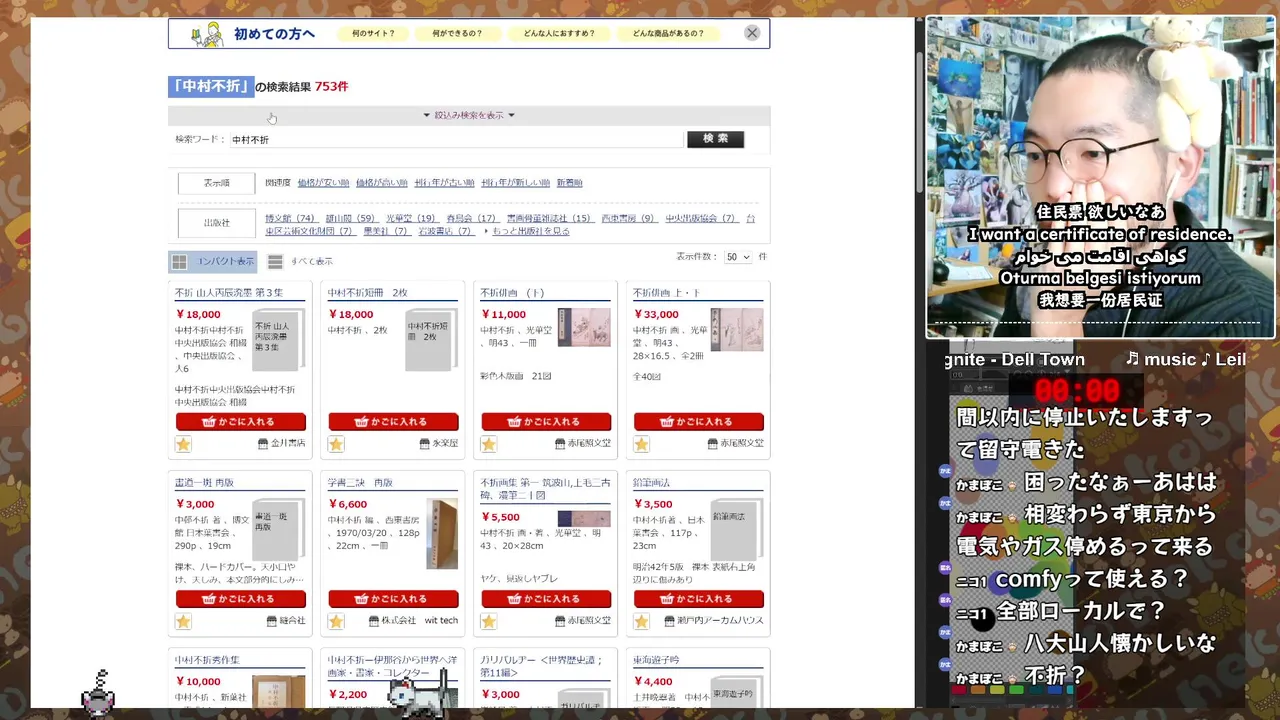
Task: Open 赤尾照文堂 store on ¥11,000 card
Action: [x=583, y=443]
